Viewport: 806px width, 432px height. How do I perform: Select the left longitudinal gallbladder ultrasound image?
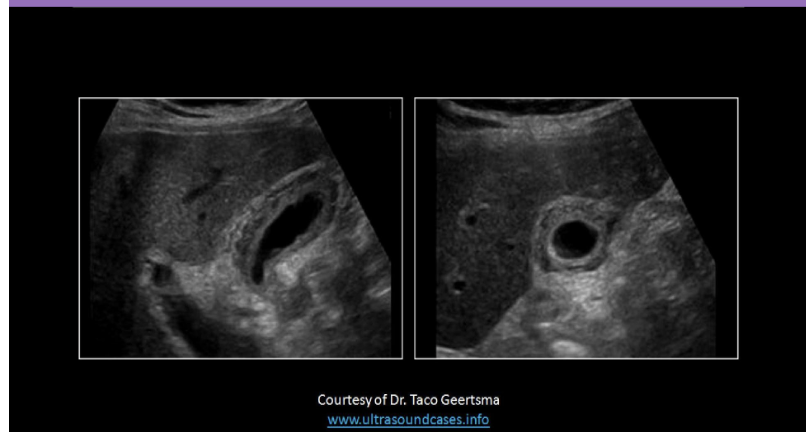pos(241,228)
